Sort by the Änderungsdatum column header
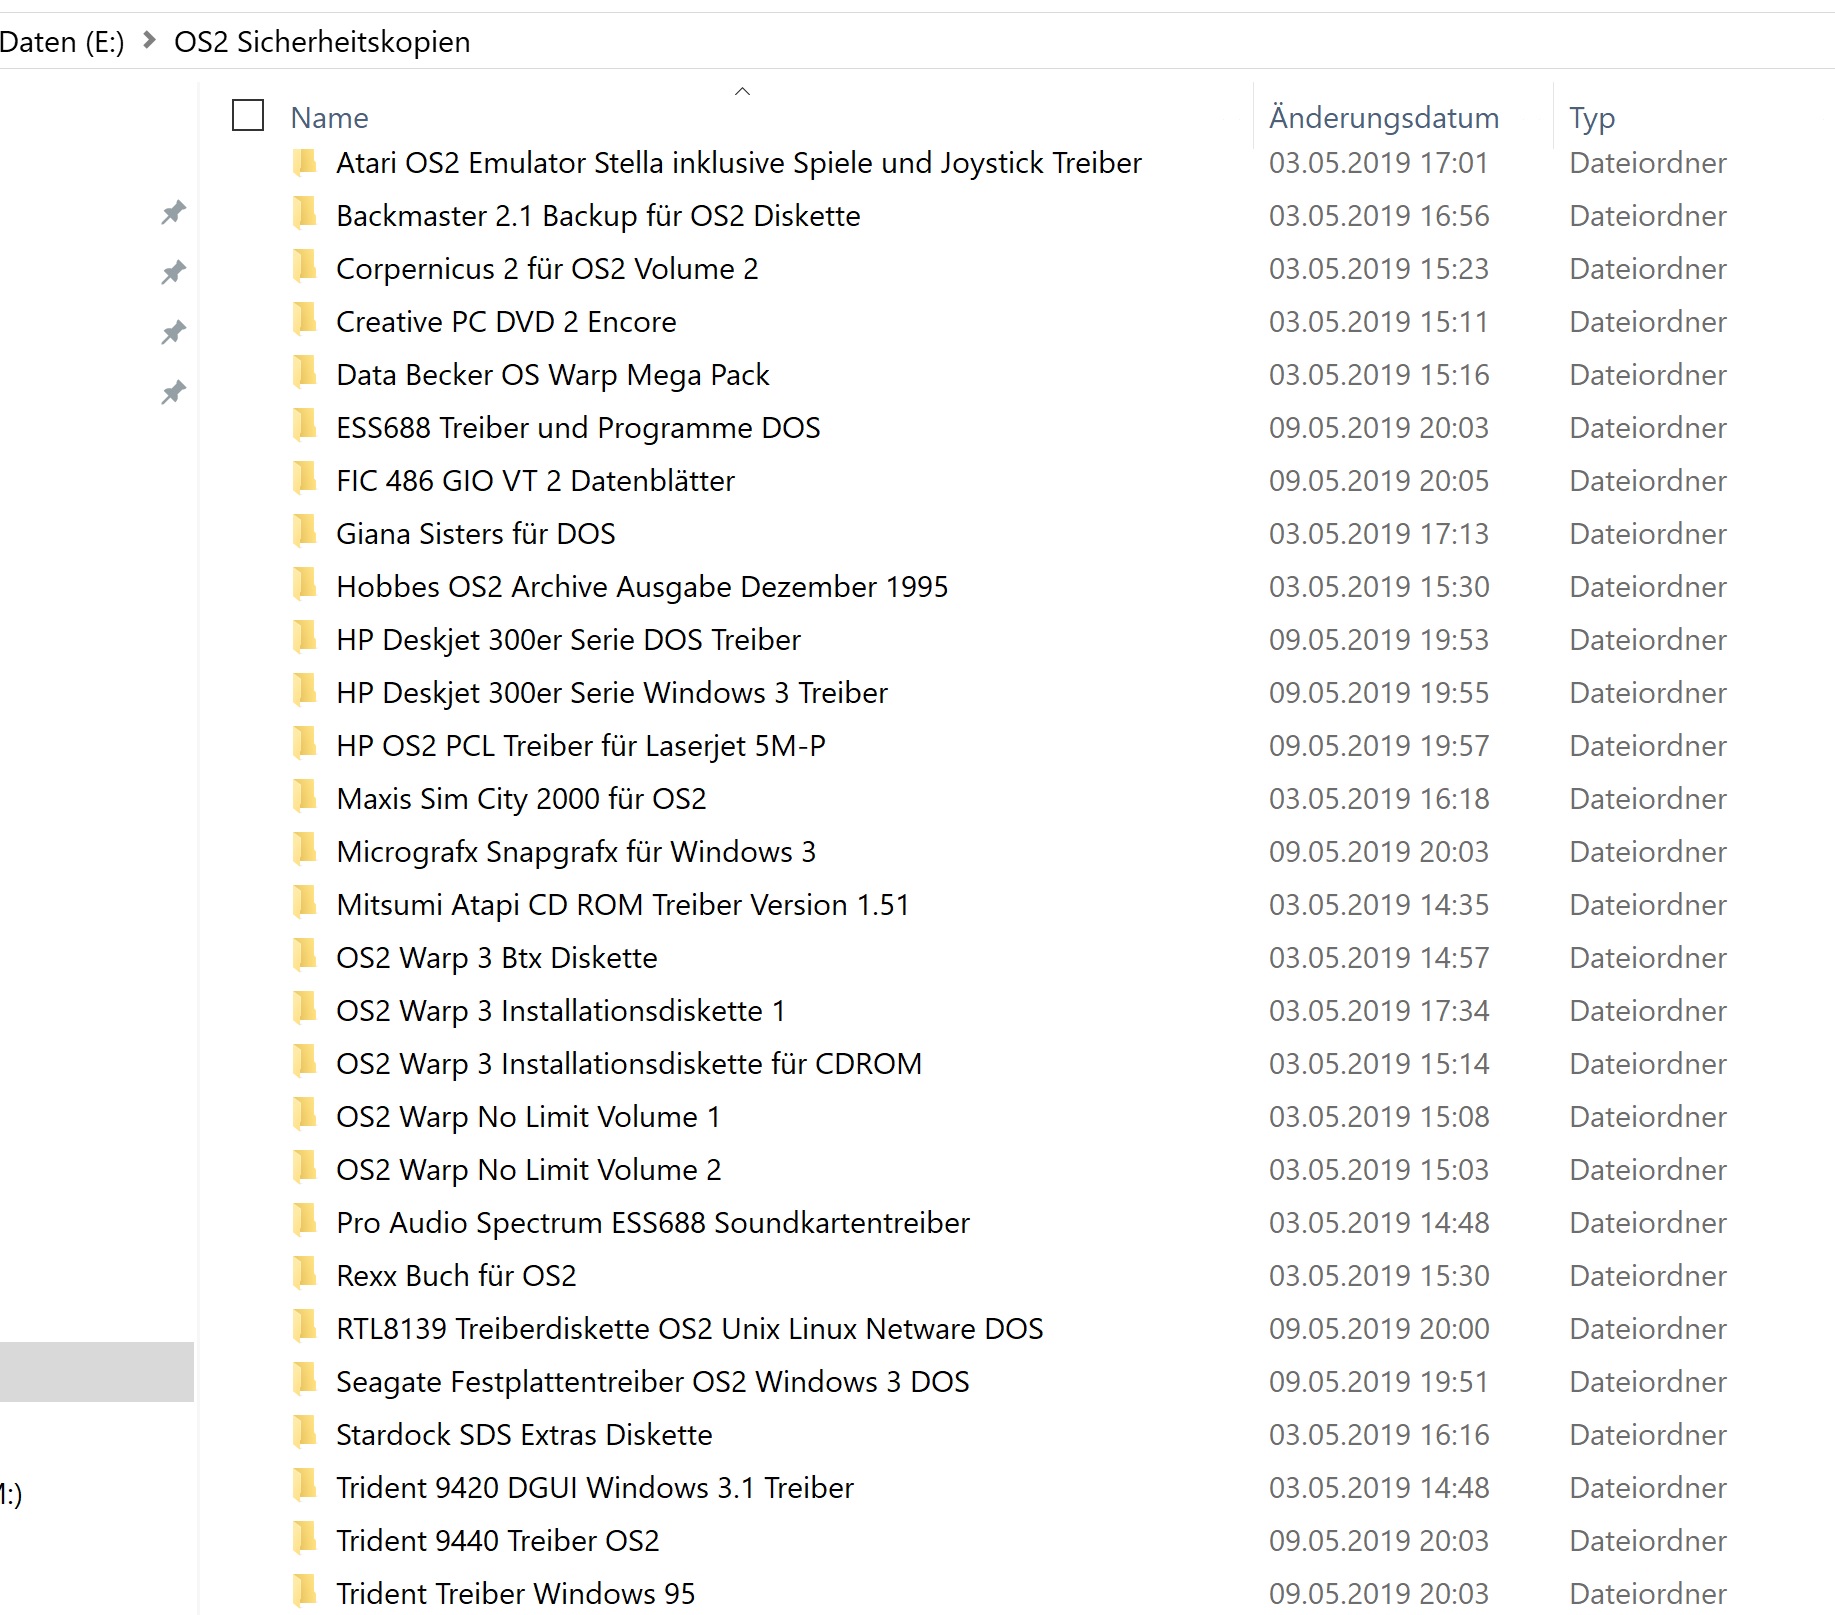1835x1615 pixels. pos(1384,118)
